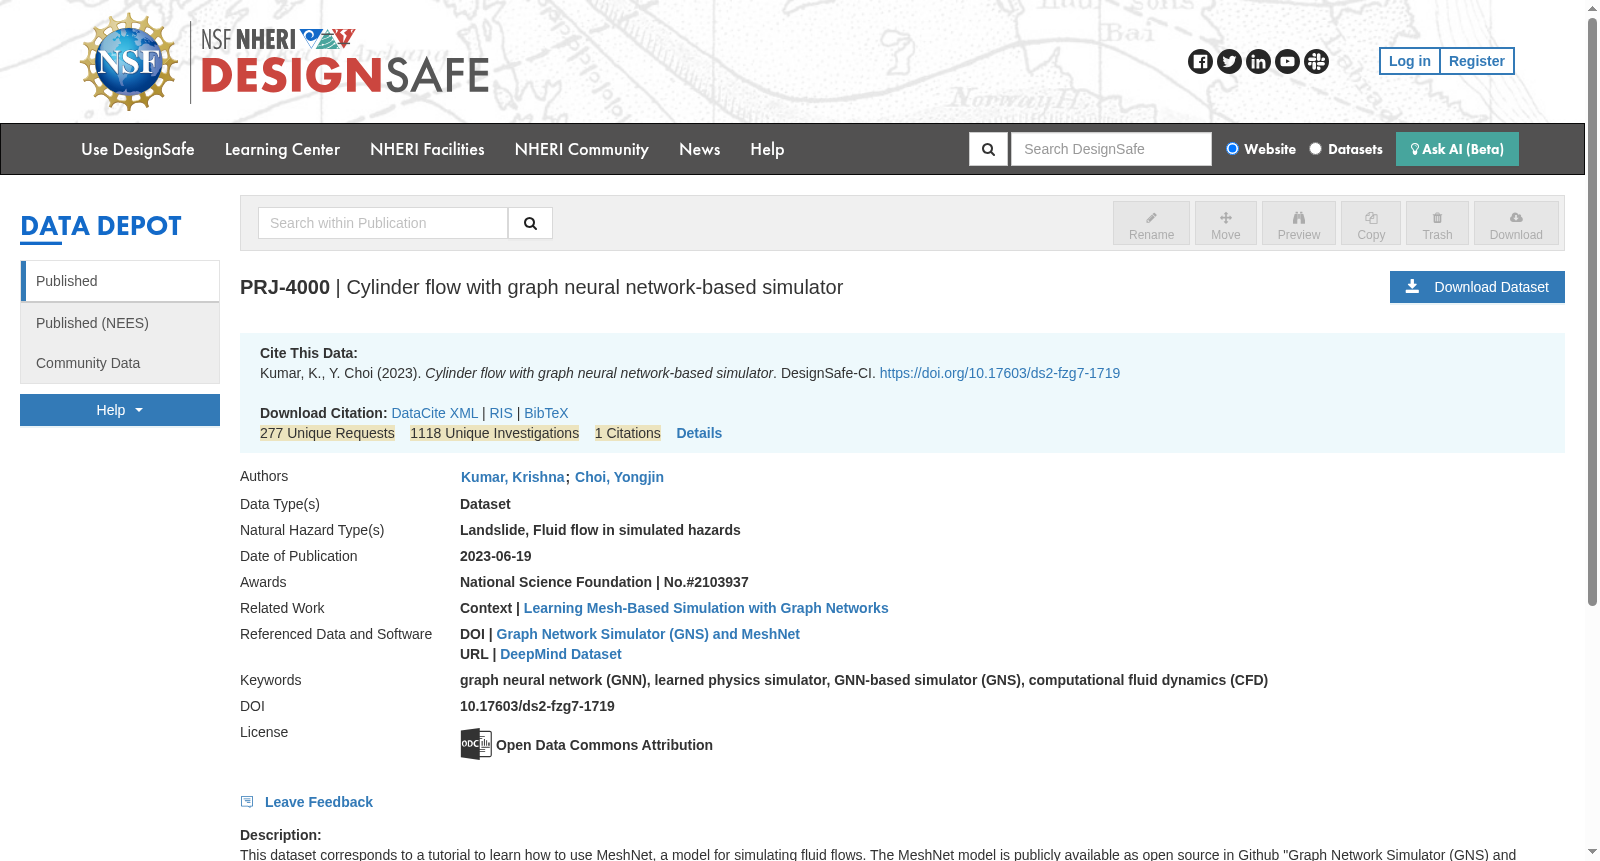Open author Choi, Yongjin
1600x861 pixels.
pyautogui.click(x=619, y=477)
